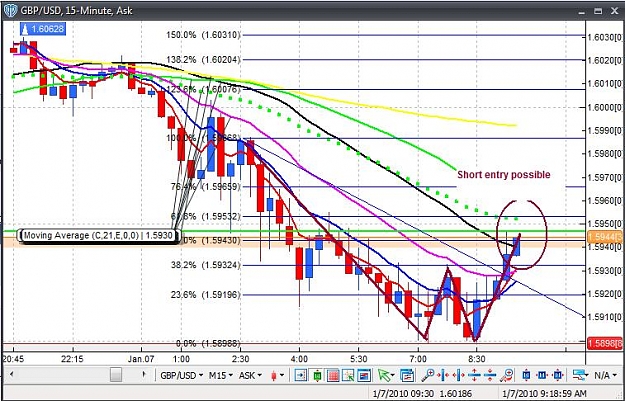Open the candlestick chart type dropdown
625x401 pixels.
(x=277, y=375)
